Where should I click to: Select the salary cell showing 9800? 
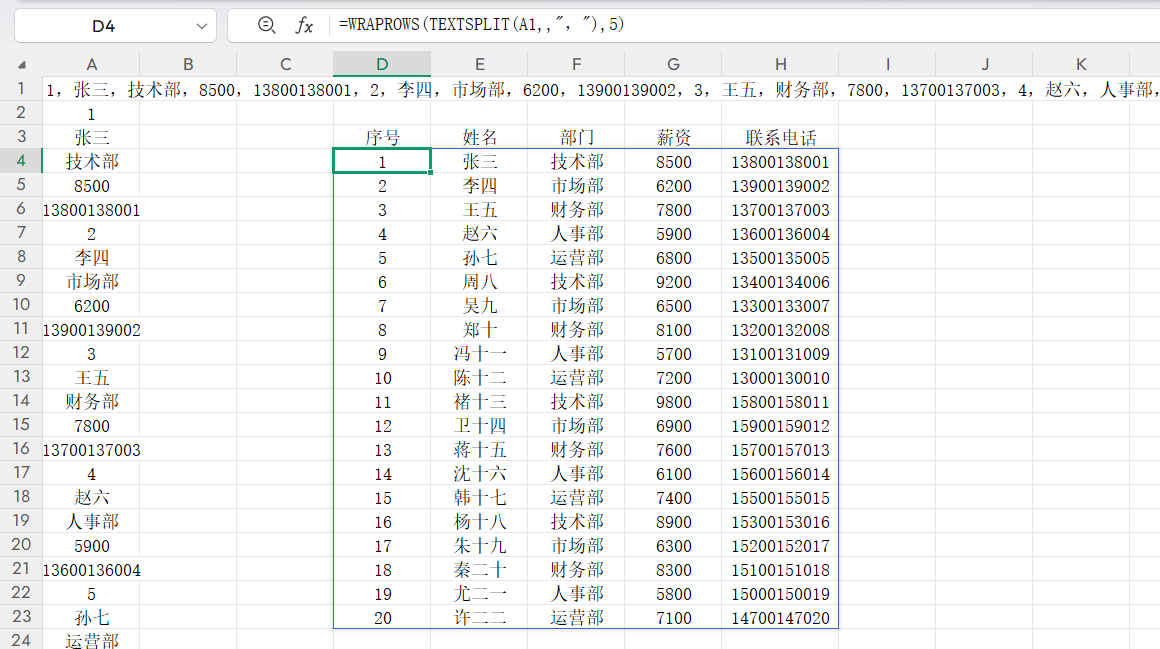673,402
